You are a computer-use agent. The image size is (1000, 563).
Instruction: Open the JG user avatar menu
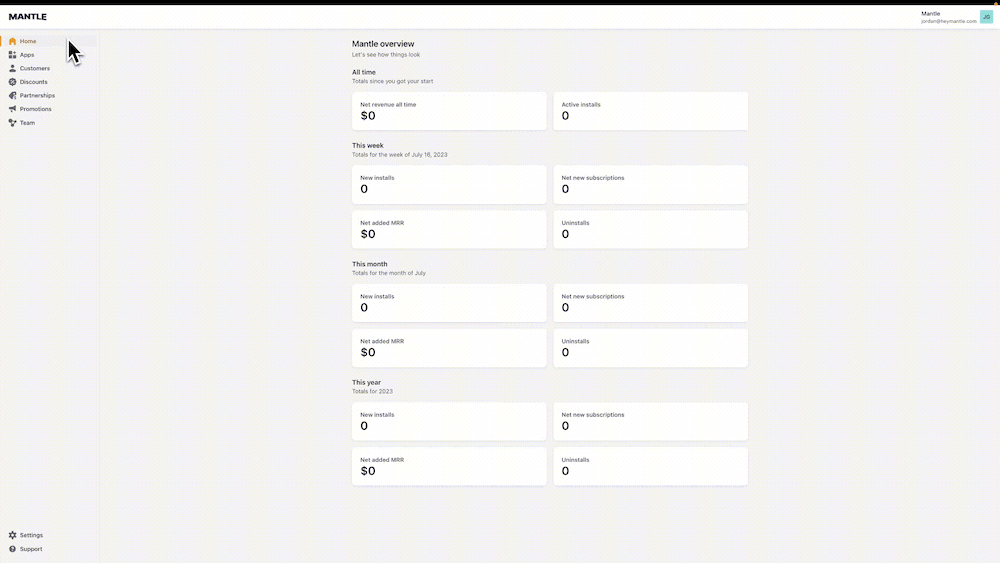pos(986,17)
